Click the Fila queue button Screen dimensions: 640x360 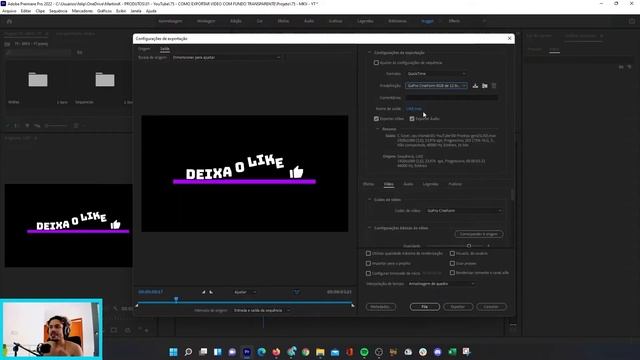[424, 307]
